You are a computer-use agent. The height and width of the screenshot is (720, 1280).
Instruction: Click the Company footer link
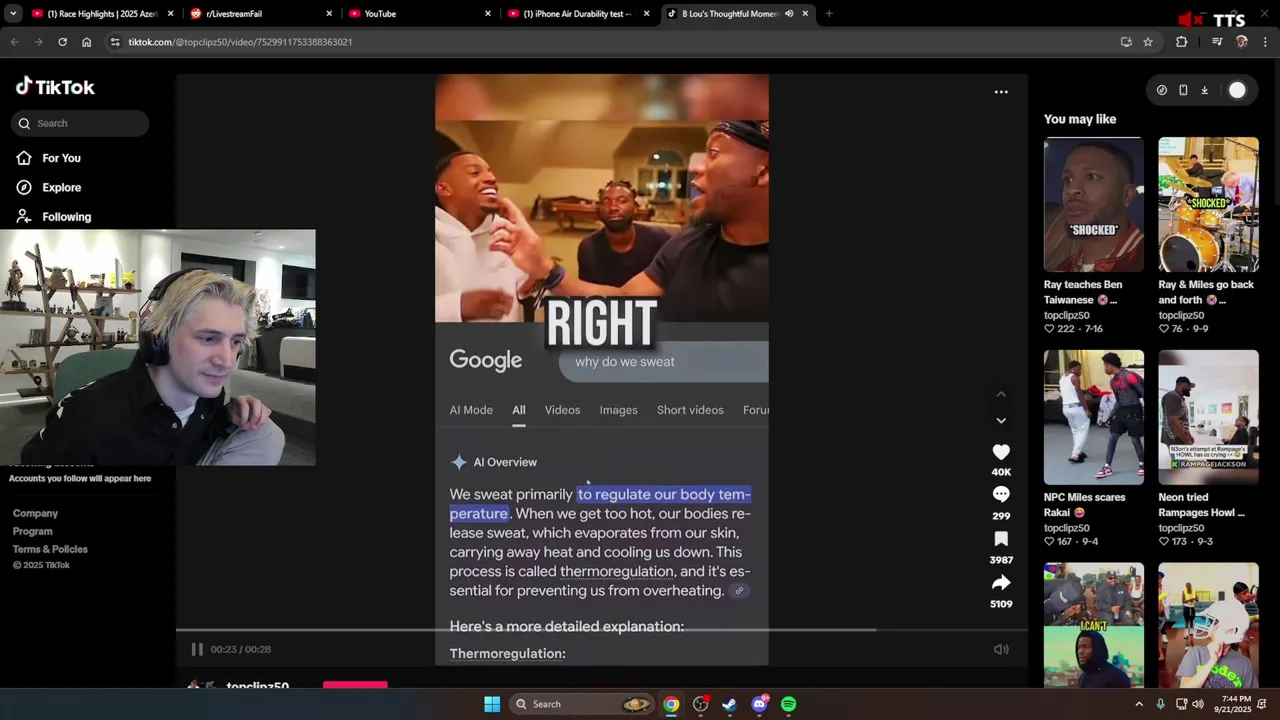click(35, 513)
